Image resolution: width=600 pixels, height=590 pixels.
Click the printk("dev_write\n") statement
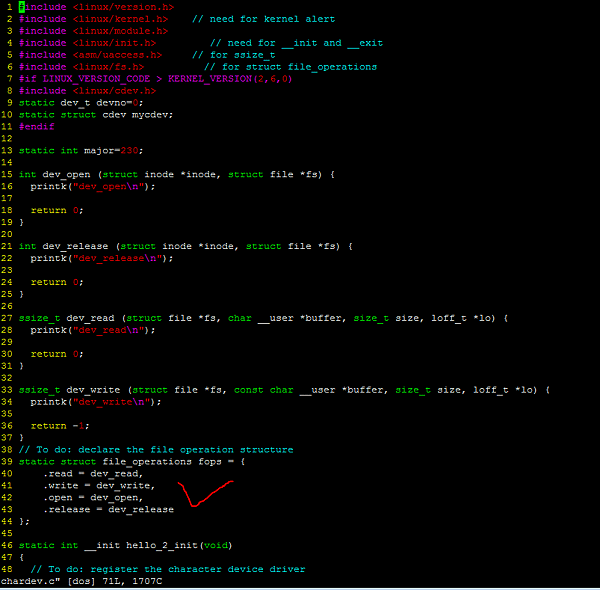pyautogui.click(x=96, y=402)
